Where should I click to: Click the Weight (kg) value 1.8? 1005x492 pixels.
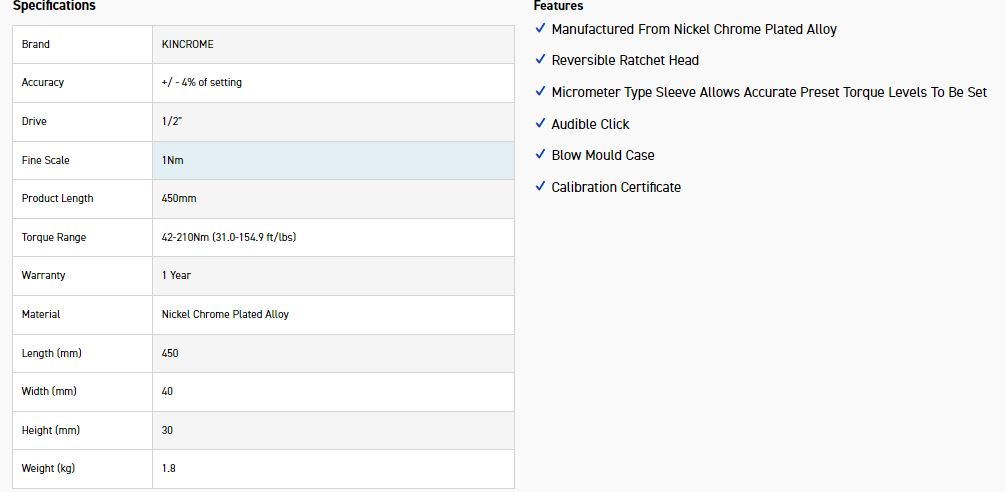pos(169,468)
